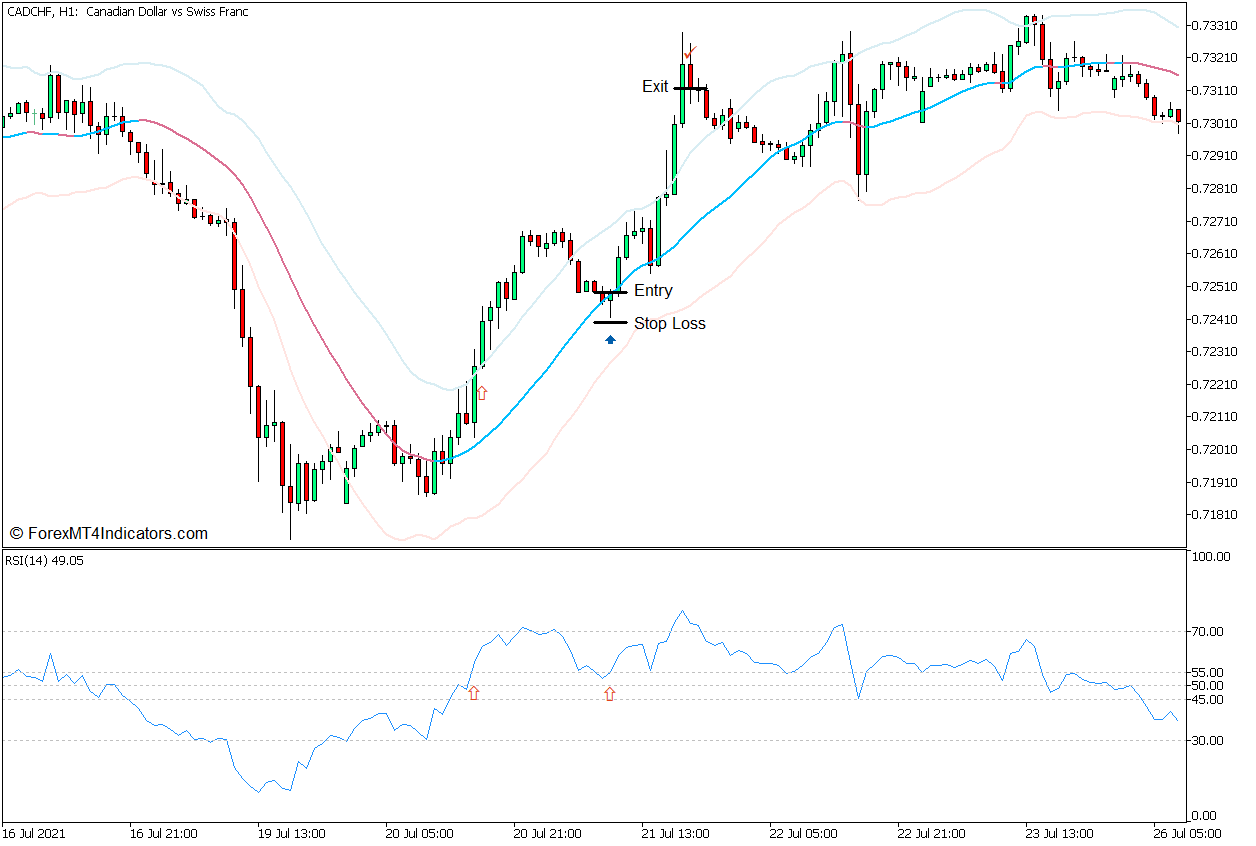Viewport: 1256px width, 846px height.
Task: Click the second orange arrow in RSI panel
Action: (x=609, y=693)
